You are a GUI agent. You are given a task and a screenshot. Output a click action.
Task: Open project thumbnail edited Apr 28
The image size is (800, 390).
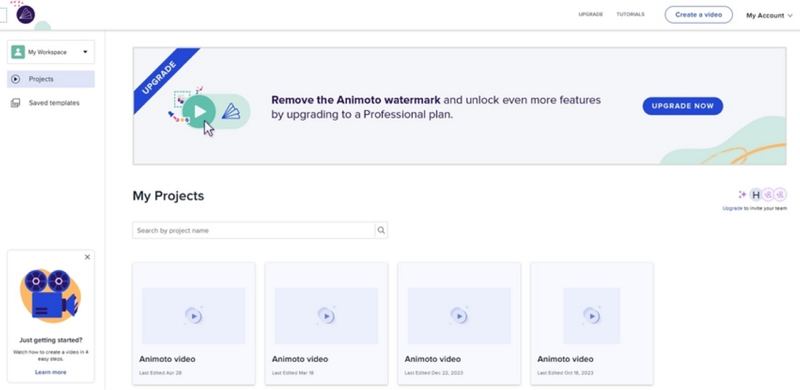(x=193, y=315)
